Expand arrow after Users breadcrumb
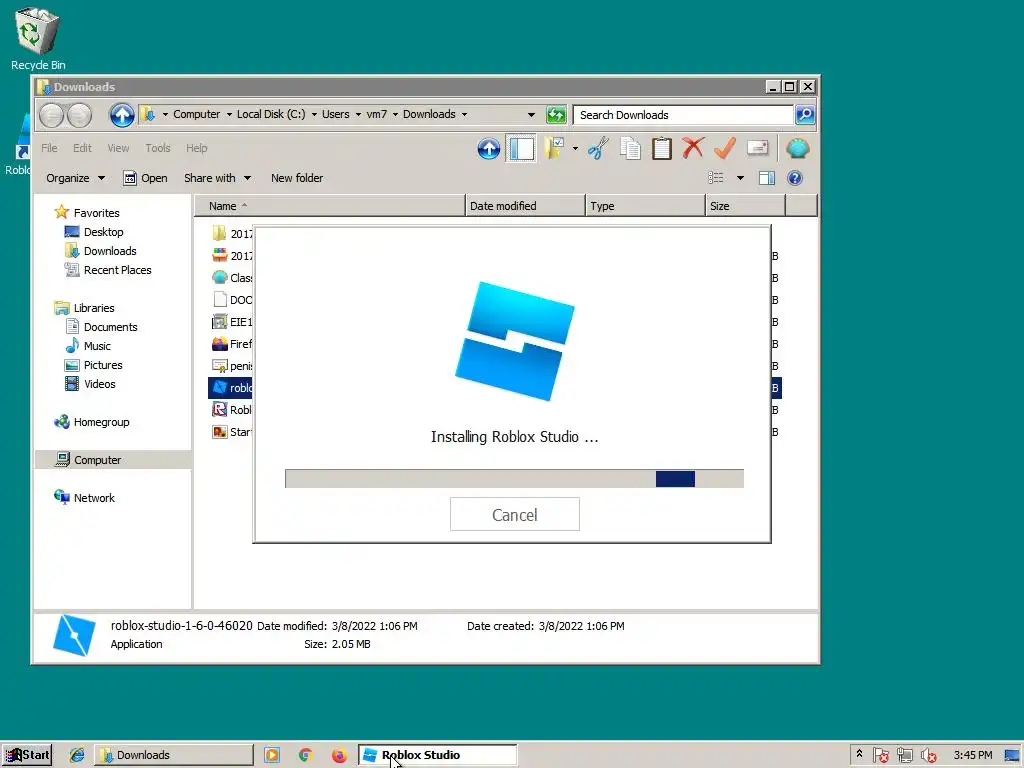The width and height of the screenshot is (1024, 768). (x=358, y=115)
